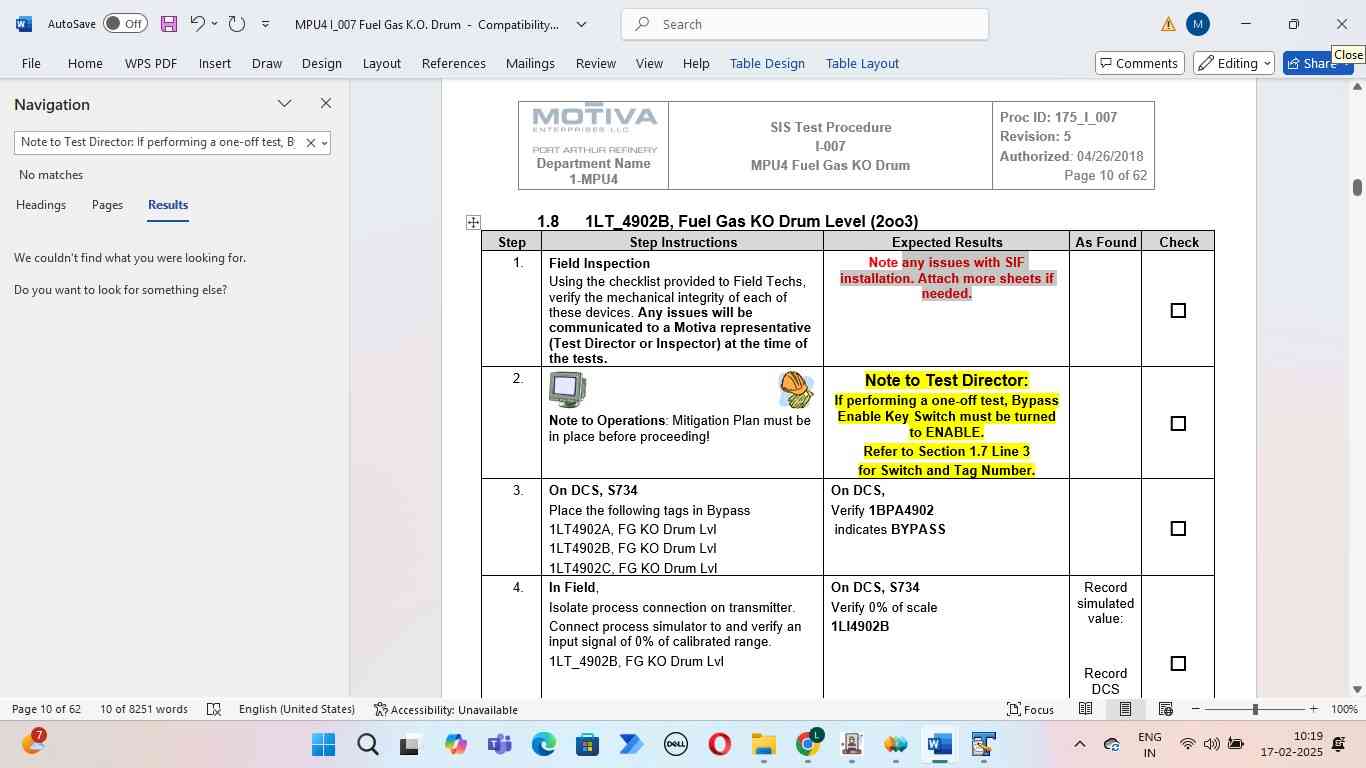This screenshot has width=1366, height=768.
Task: Click the proofing/spell check icon
Action: (x=213, y=709)
